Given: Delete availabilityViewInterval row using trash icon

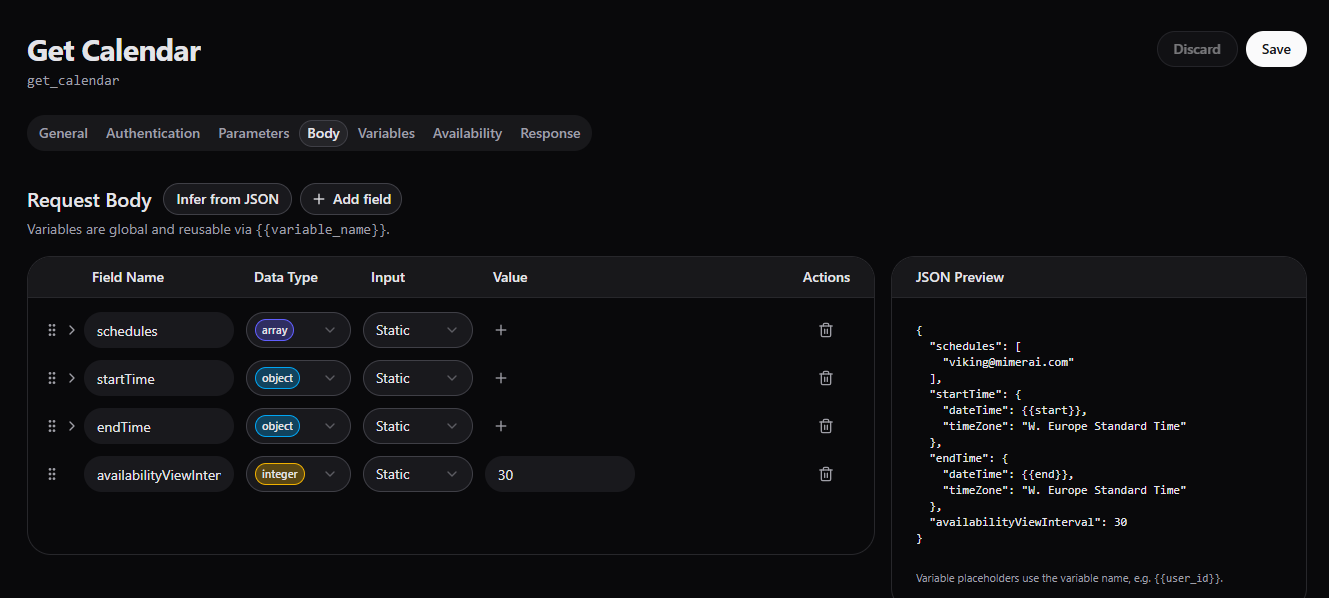Looking at the screenshot, I should click(826, 474).
